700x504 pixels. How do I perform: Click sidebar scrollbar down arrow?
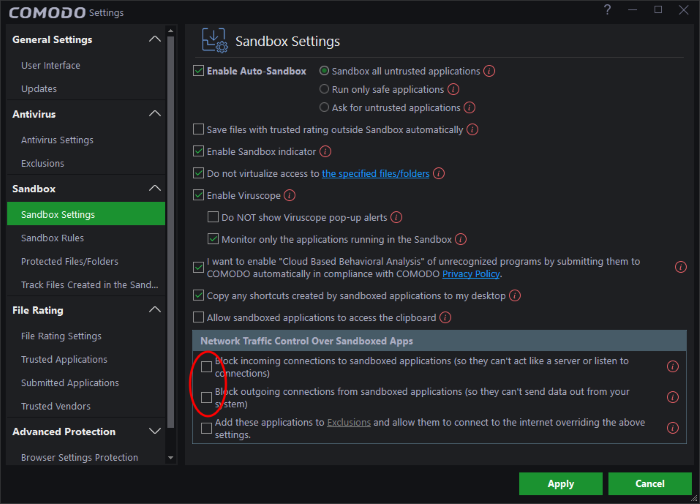pos(171,458)
